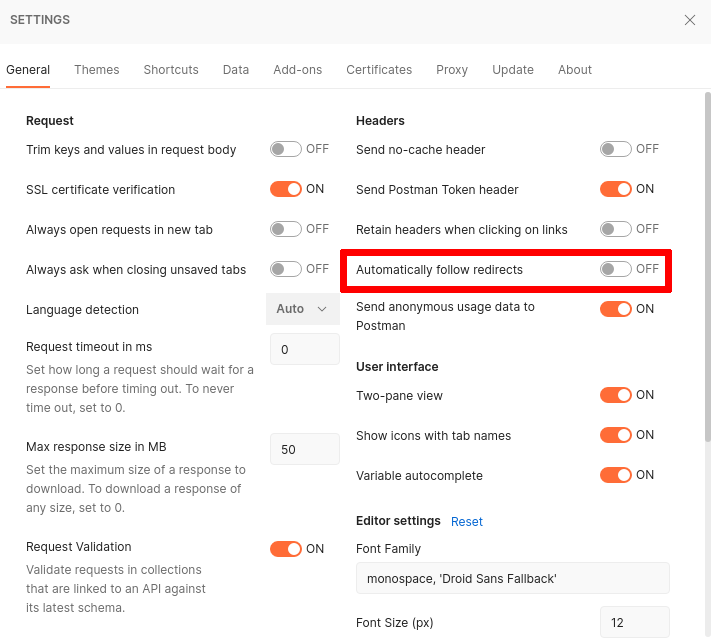The height and width of the screenshot is (638, 711).
Task: Enable Send no-cache header switch
Action: click(x=616, y=149)
